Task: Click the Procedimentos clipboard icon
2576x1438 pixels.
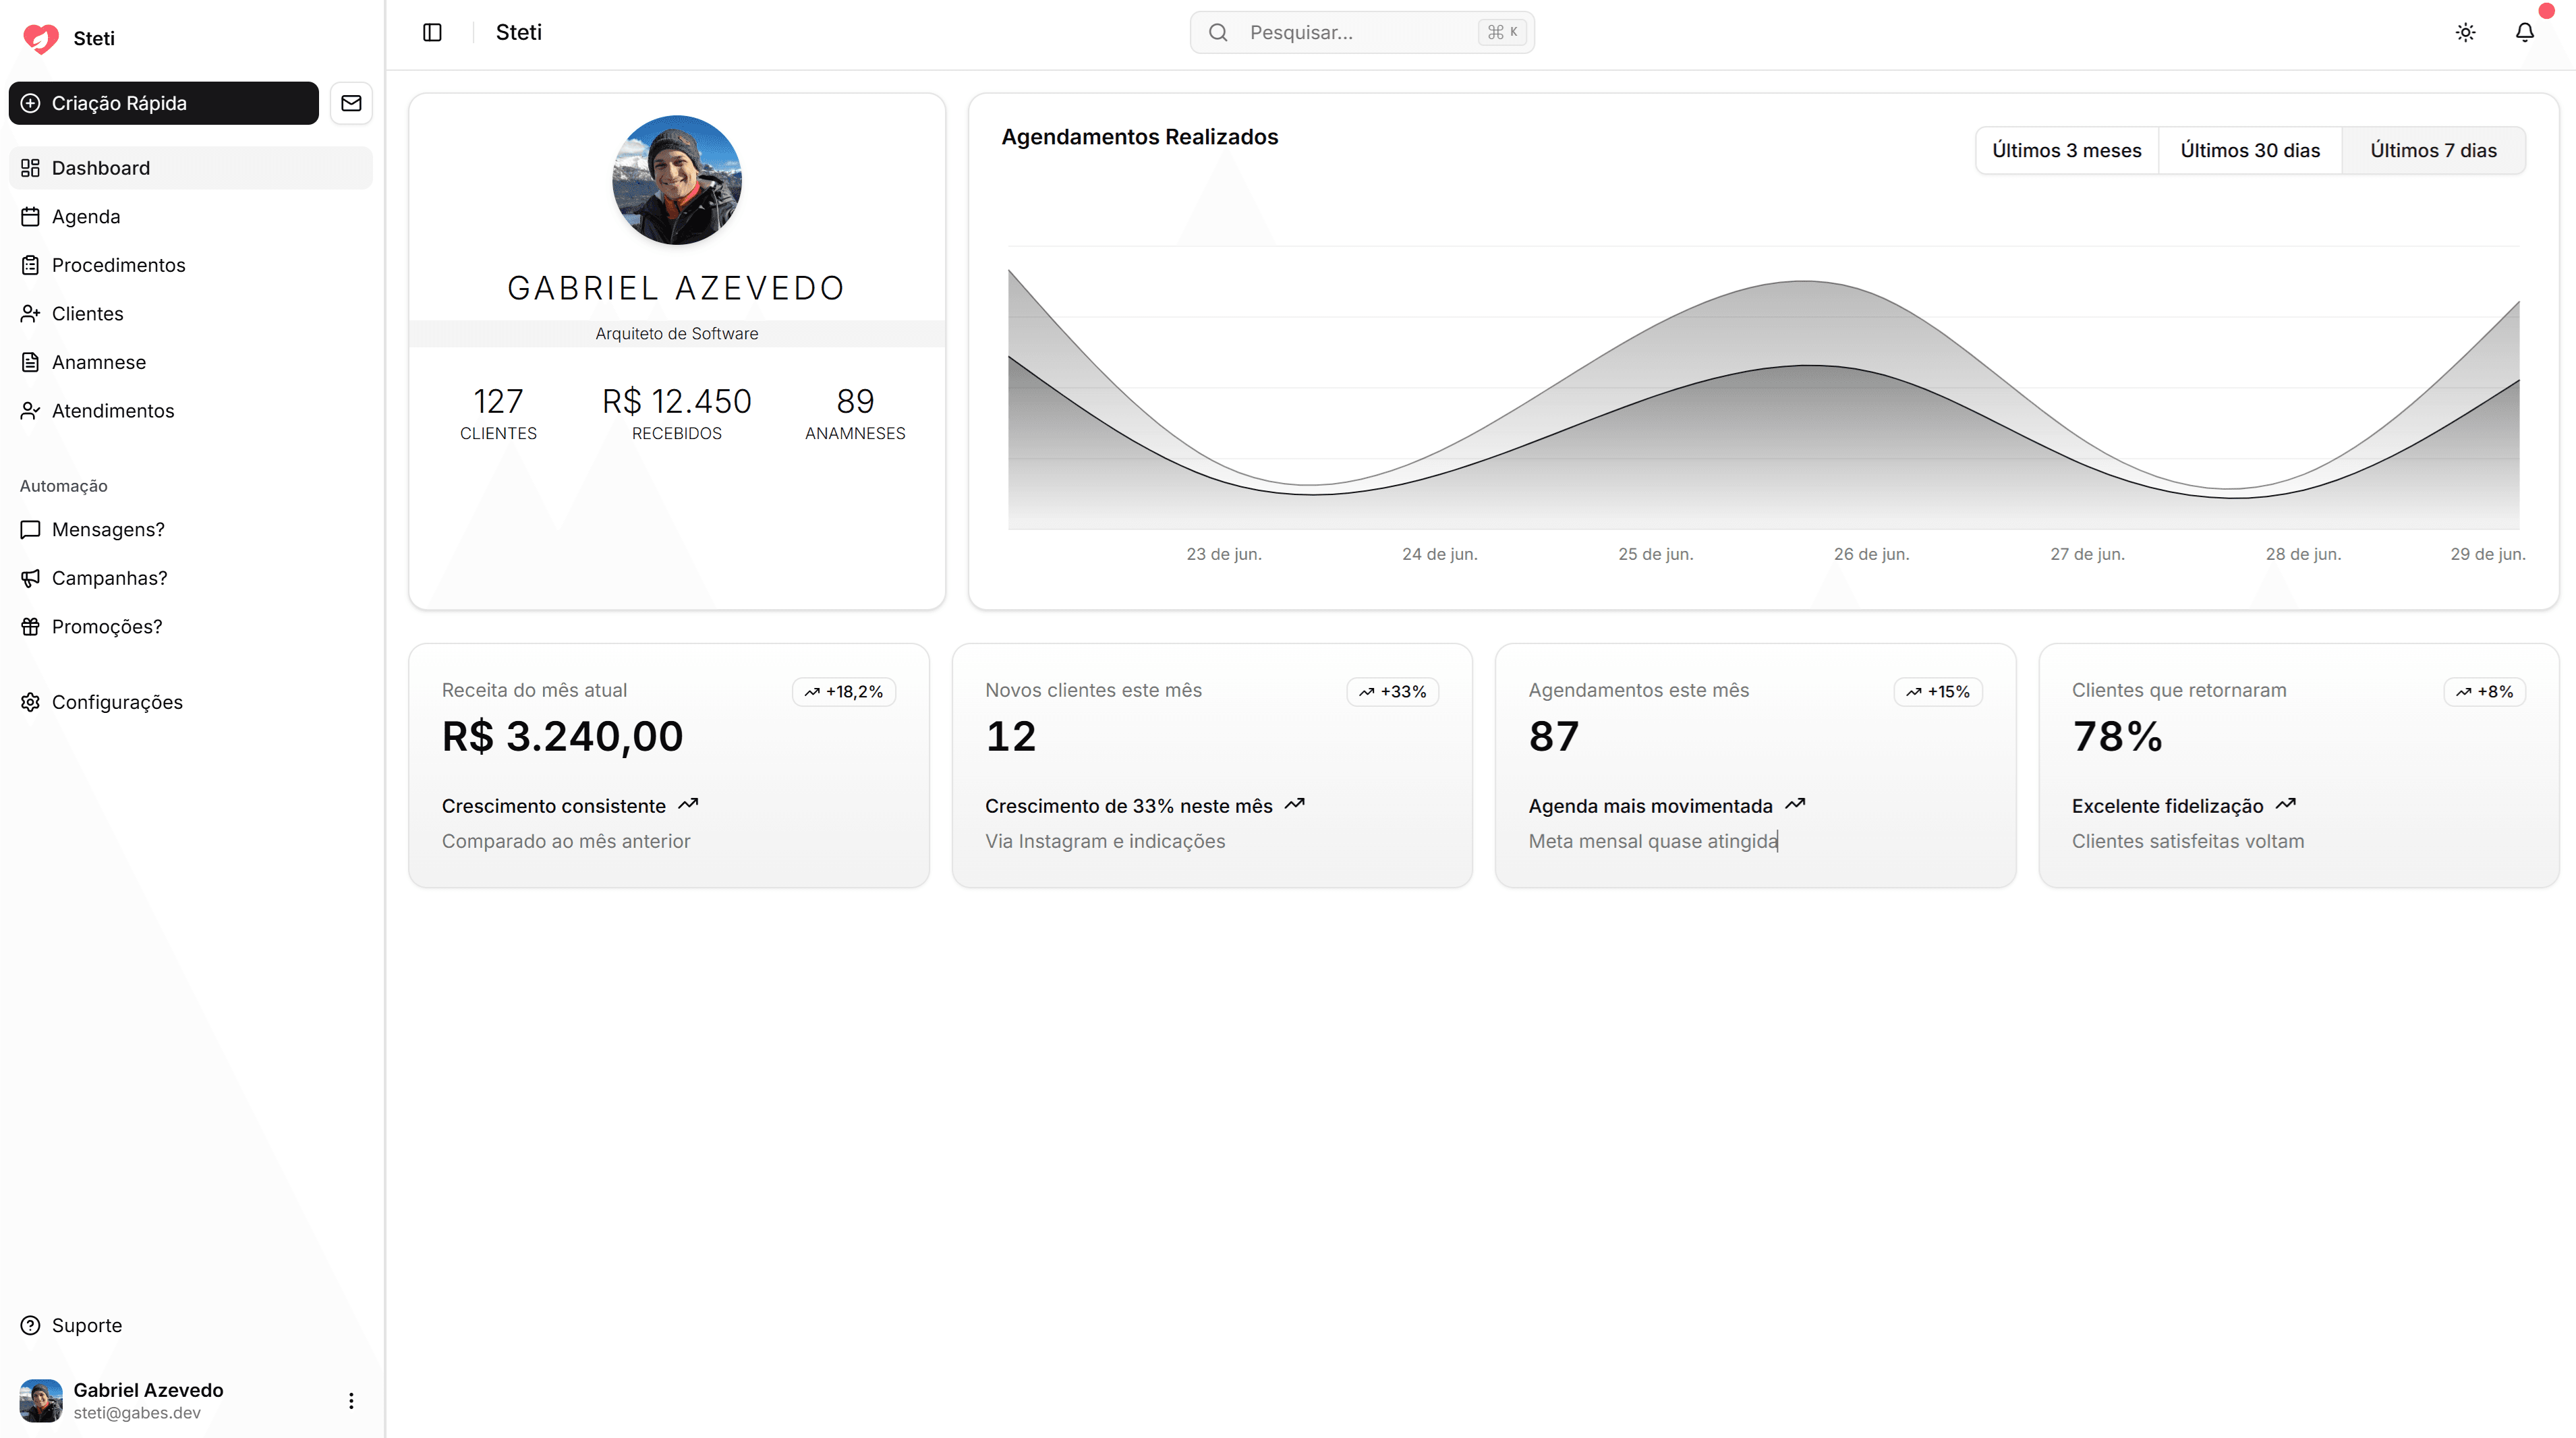Action: (x=30, y=265)
